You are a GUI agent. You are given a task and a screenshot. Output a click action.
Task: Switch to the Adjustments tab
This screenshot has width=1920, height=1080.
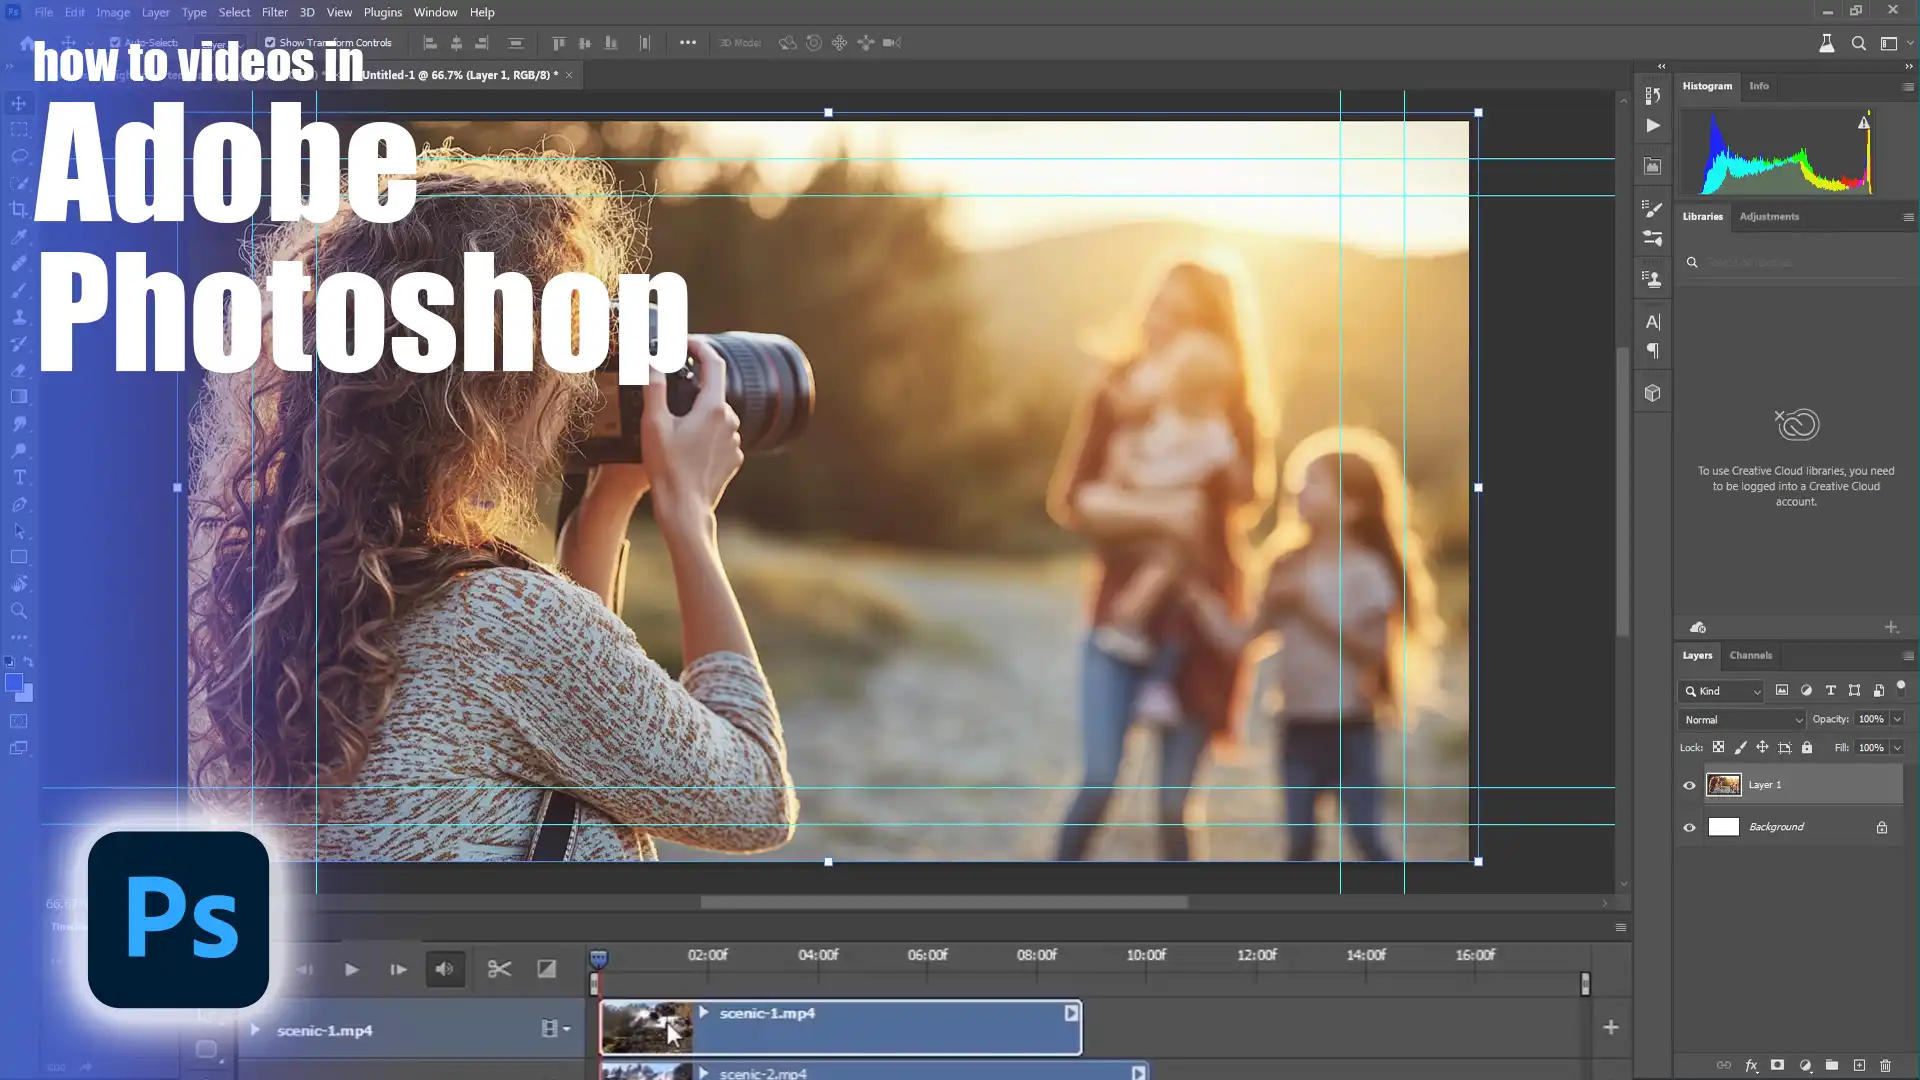[x=1769, y=216]
